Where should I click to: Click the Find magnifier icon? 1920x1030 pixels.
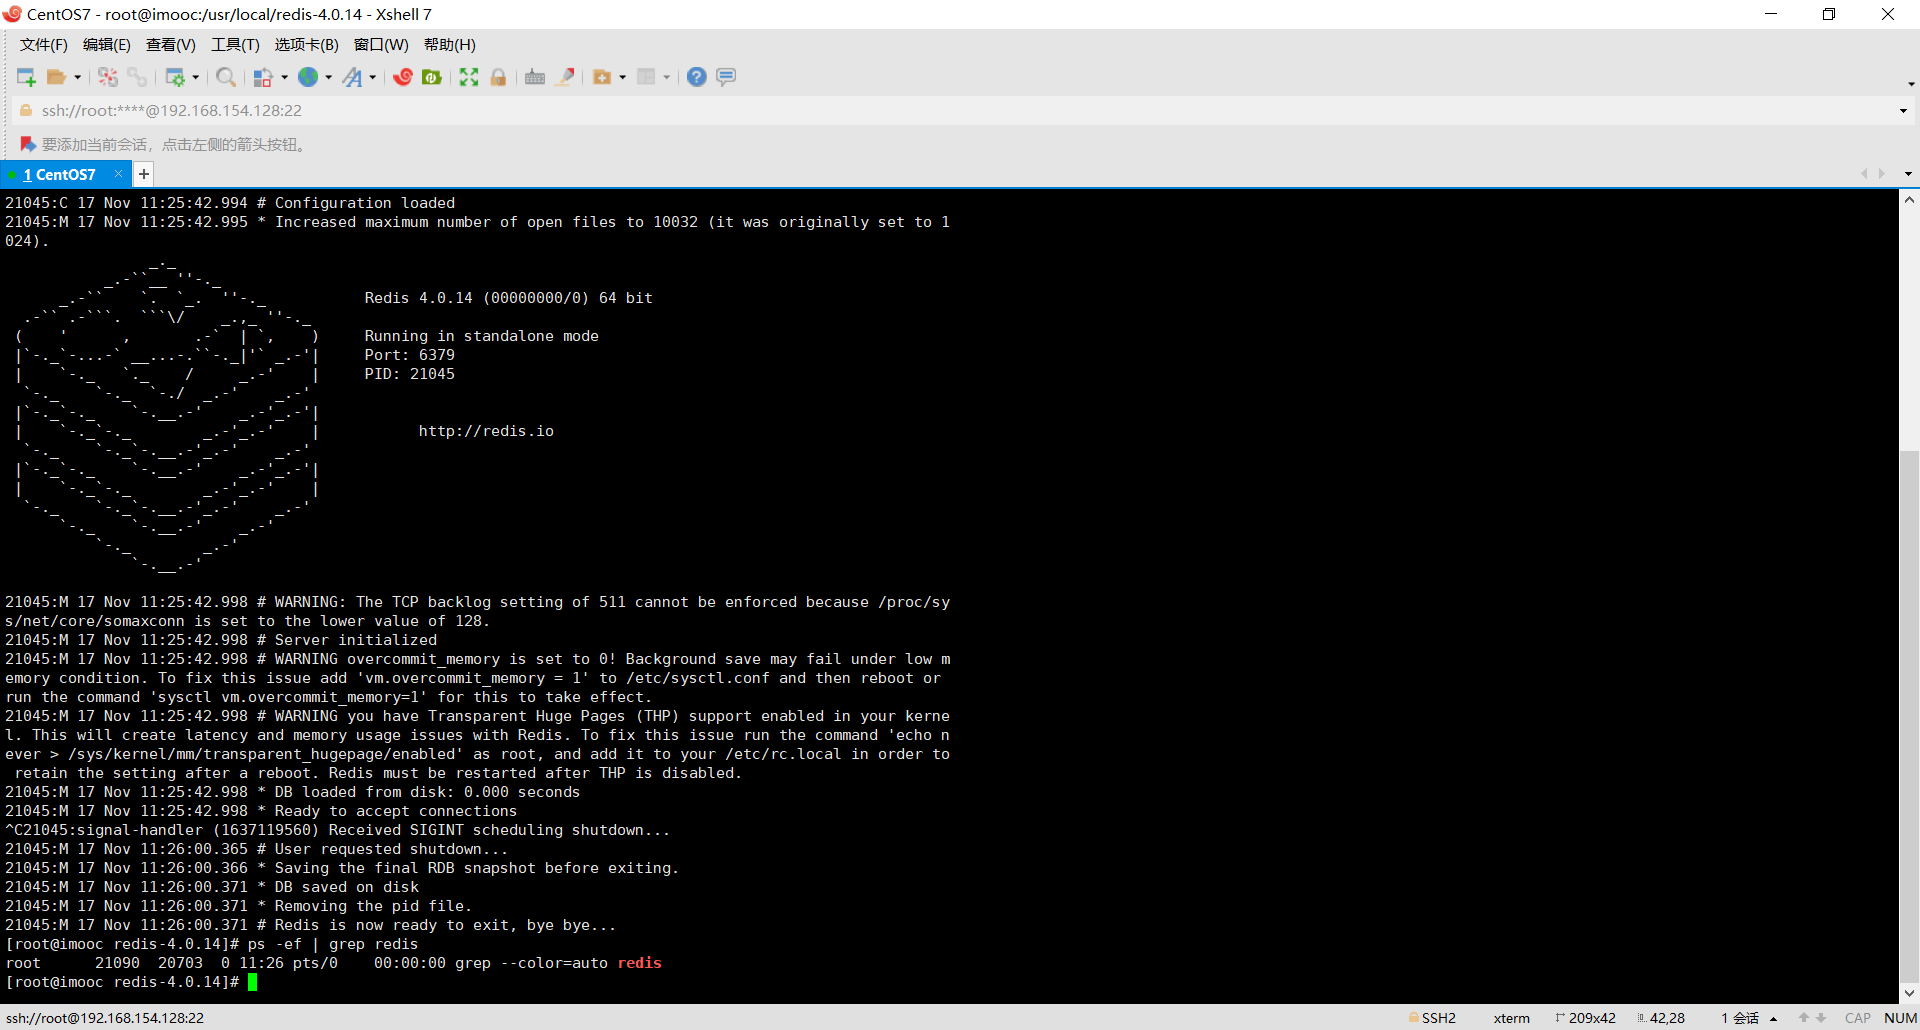pyautogui.click(x=226, y=77)
